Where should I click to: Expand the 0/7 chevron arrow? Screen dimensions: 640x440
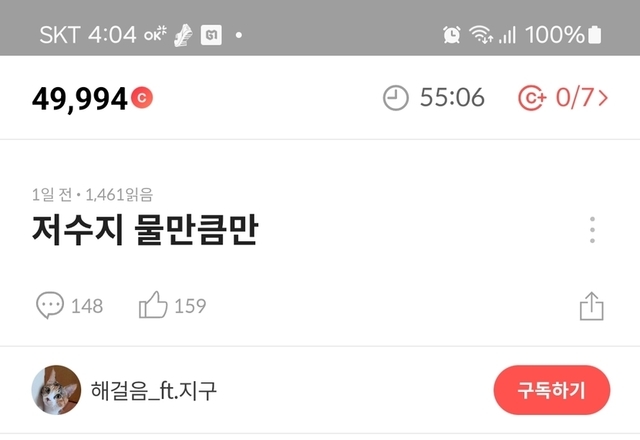[603, 98]
